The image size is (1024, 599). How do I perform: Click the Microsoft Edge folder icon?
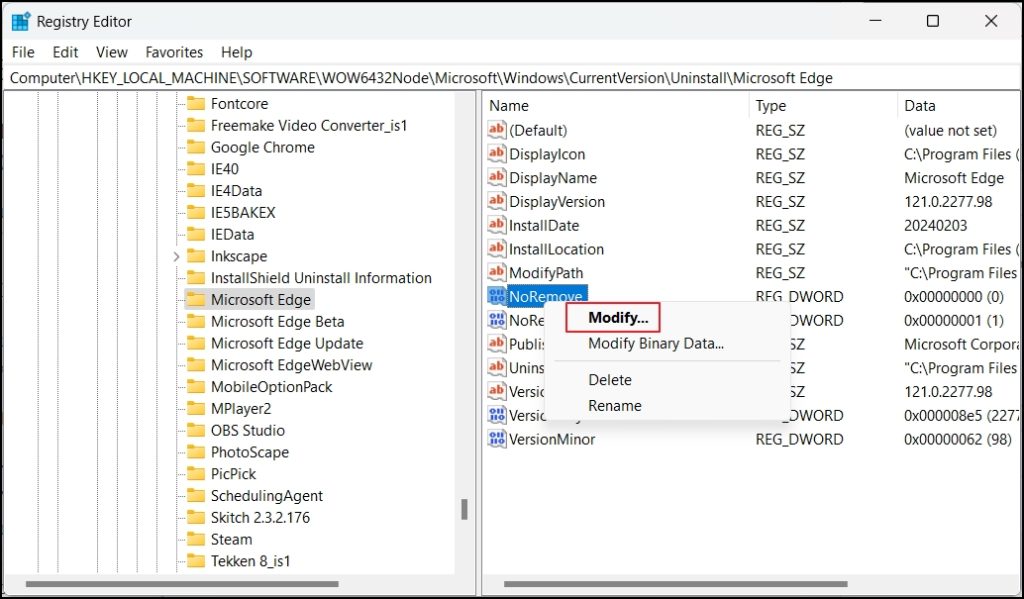click(x=196, y=299)
